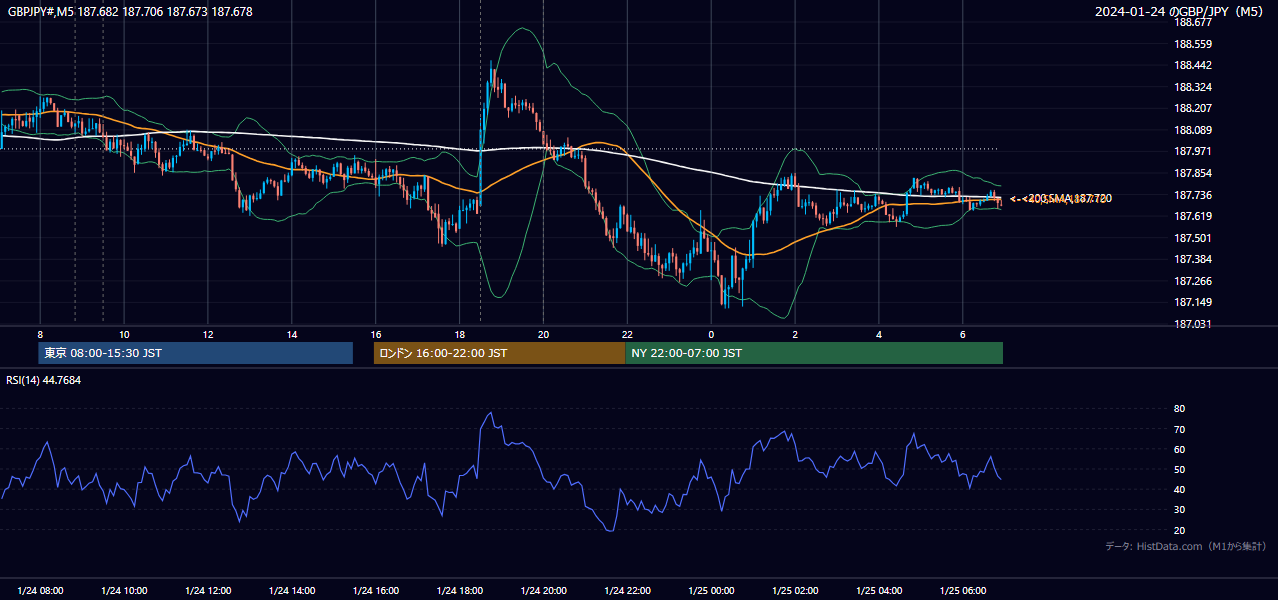Click the 1/25 00:00 time axis label
Screen dimensions: 1278x600
(712, 591)
